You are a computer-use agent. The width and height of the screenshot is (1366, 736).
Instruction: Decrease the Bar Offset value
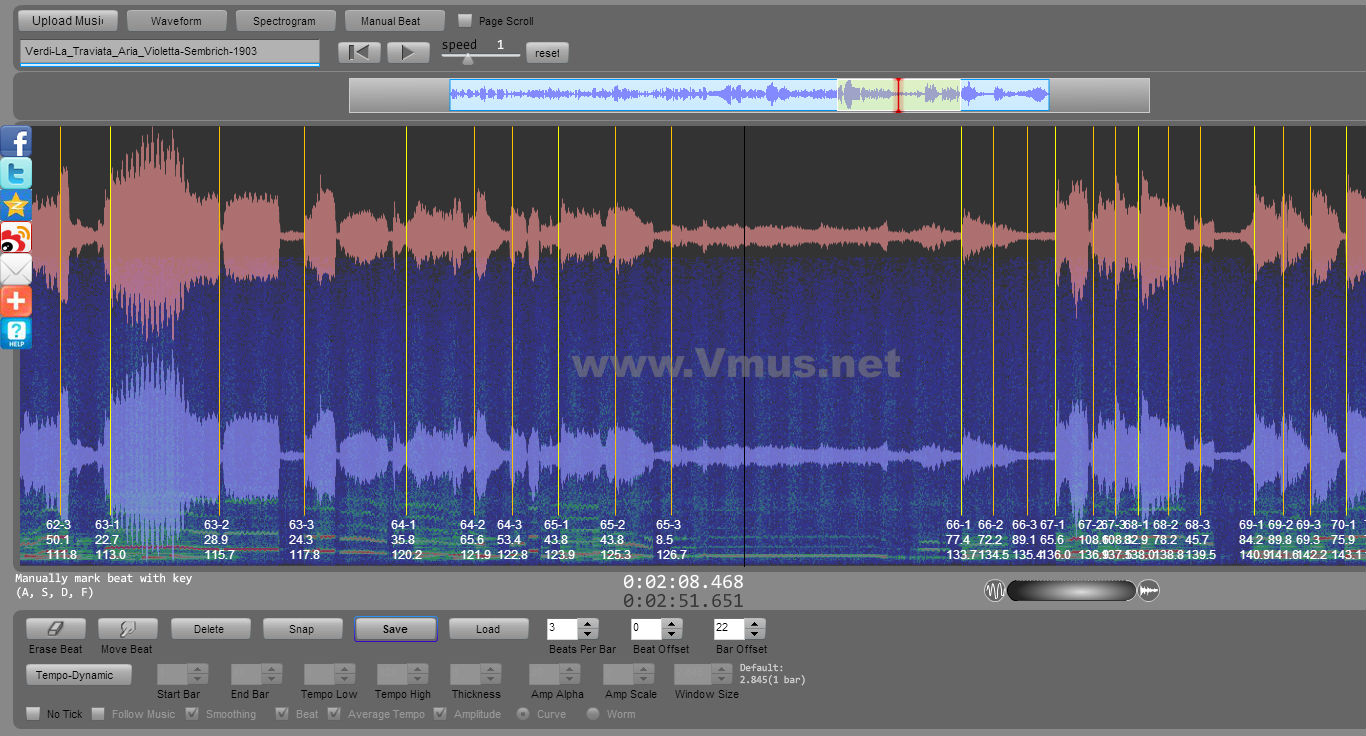755,634
